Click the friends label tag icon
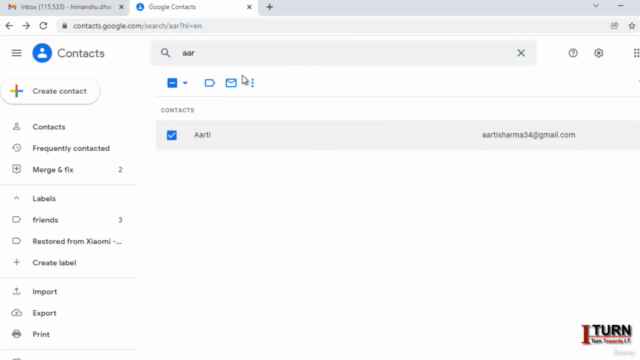Viewport: 640px width, 360px height. point(16,220)
